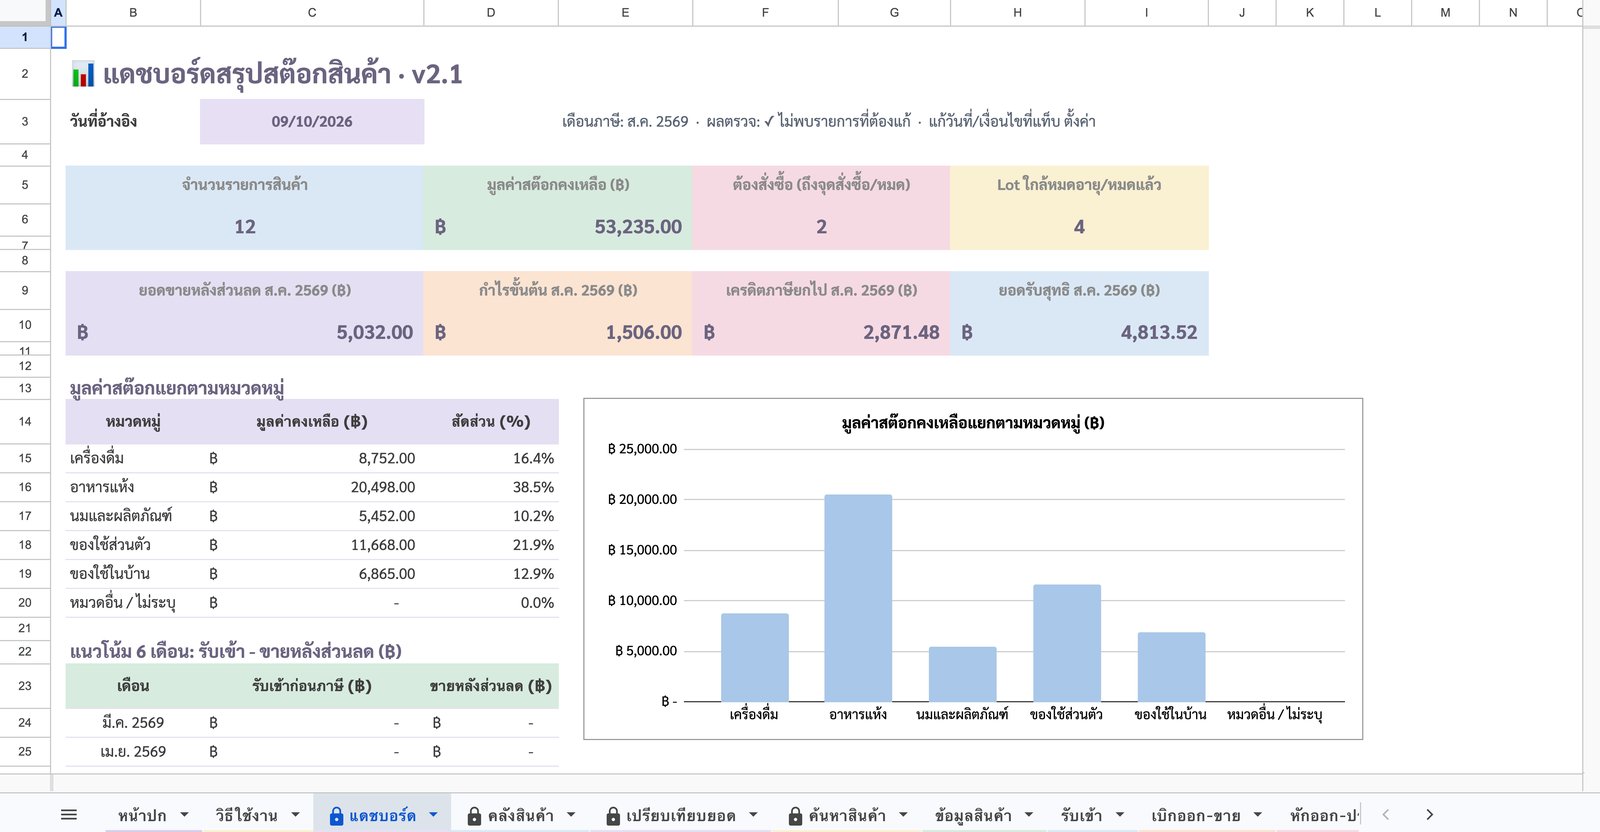Image resolution: width=1600 pixels, height=832 pixels.
Task: Click tax credit value 2,871.48
Action: click(821, 332)
